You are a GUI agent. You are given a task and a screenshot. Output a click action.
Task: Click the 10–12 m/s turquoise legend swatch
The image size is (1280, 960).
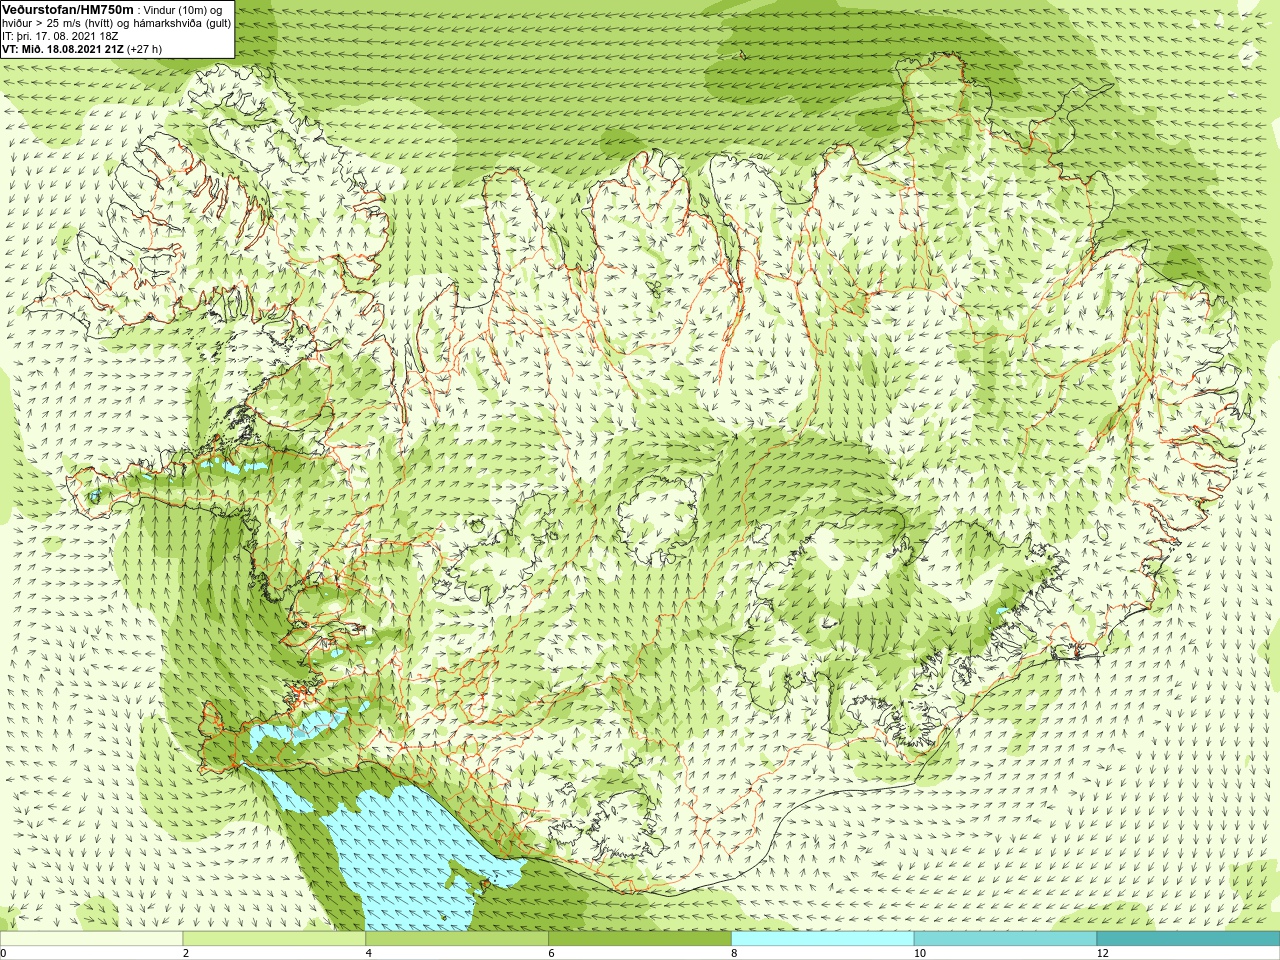point(1005,939)
